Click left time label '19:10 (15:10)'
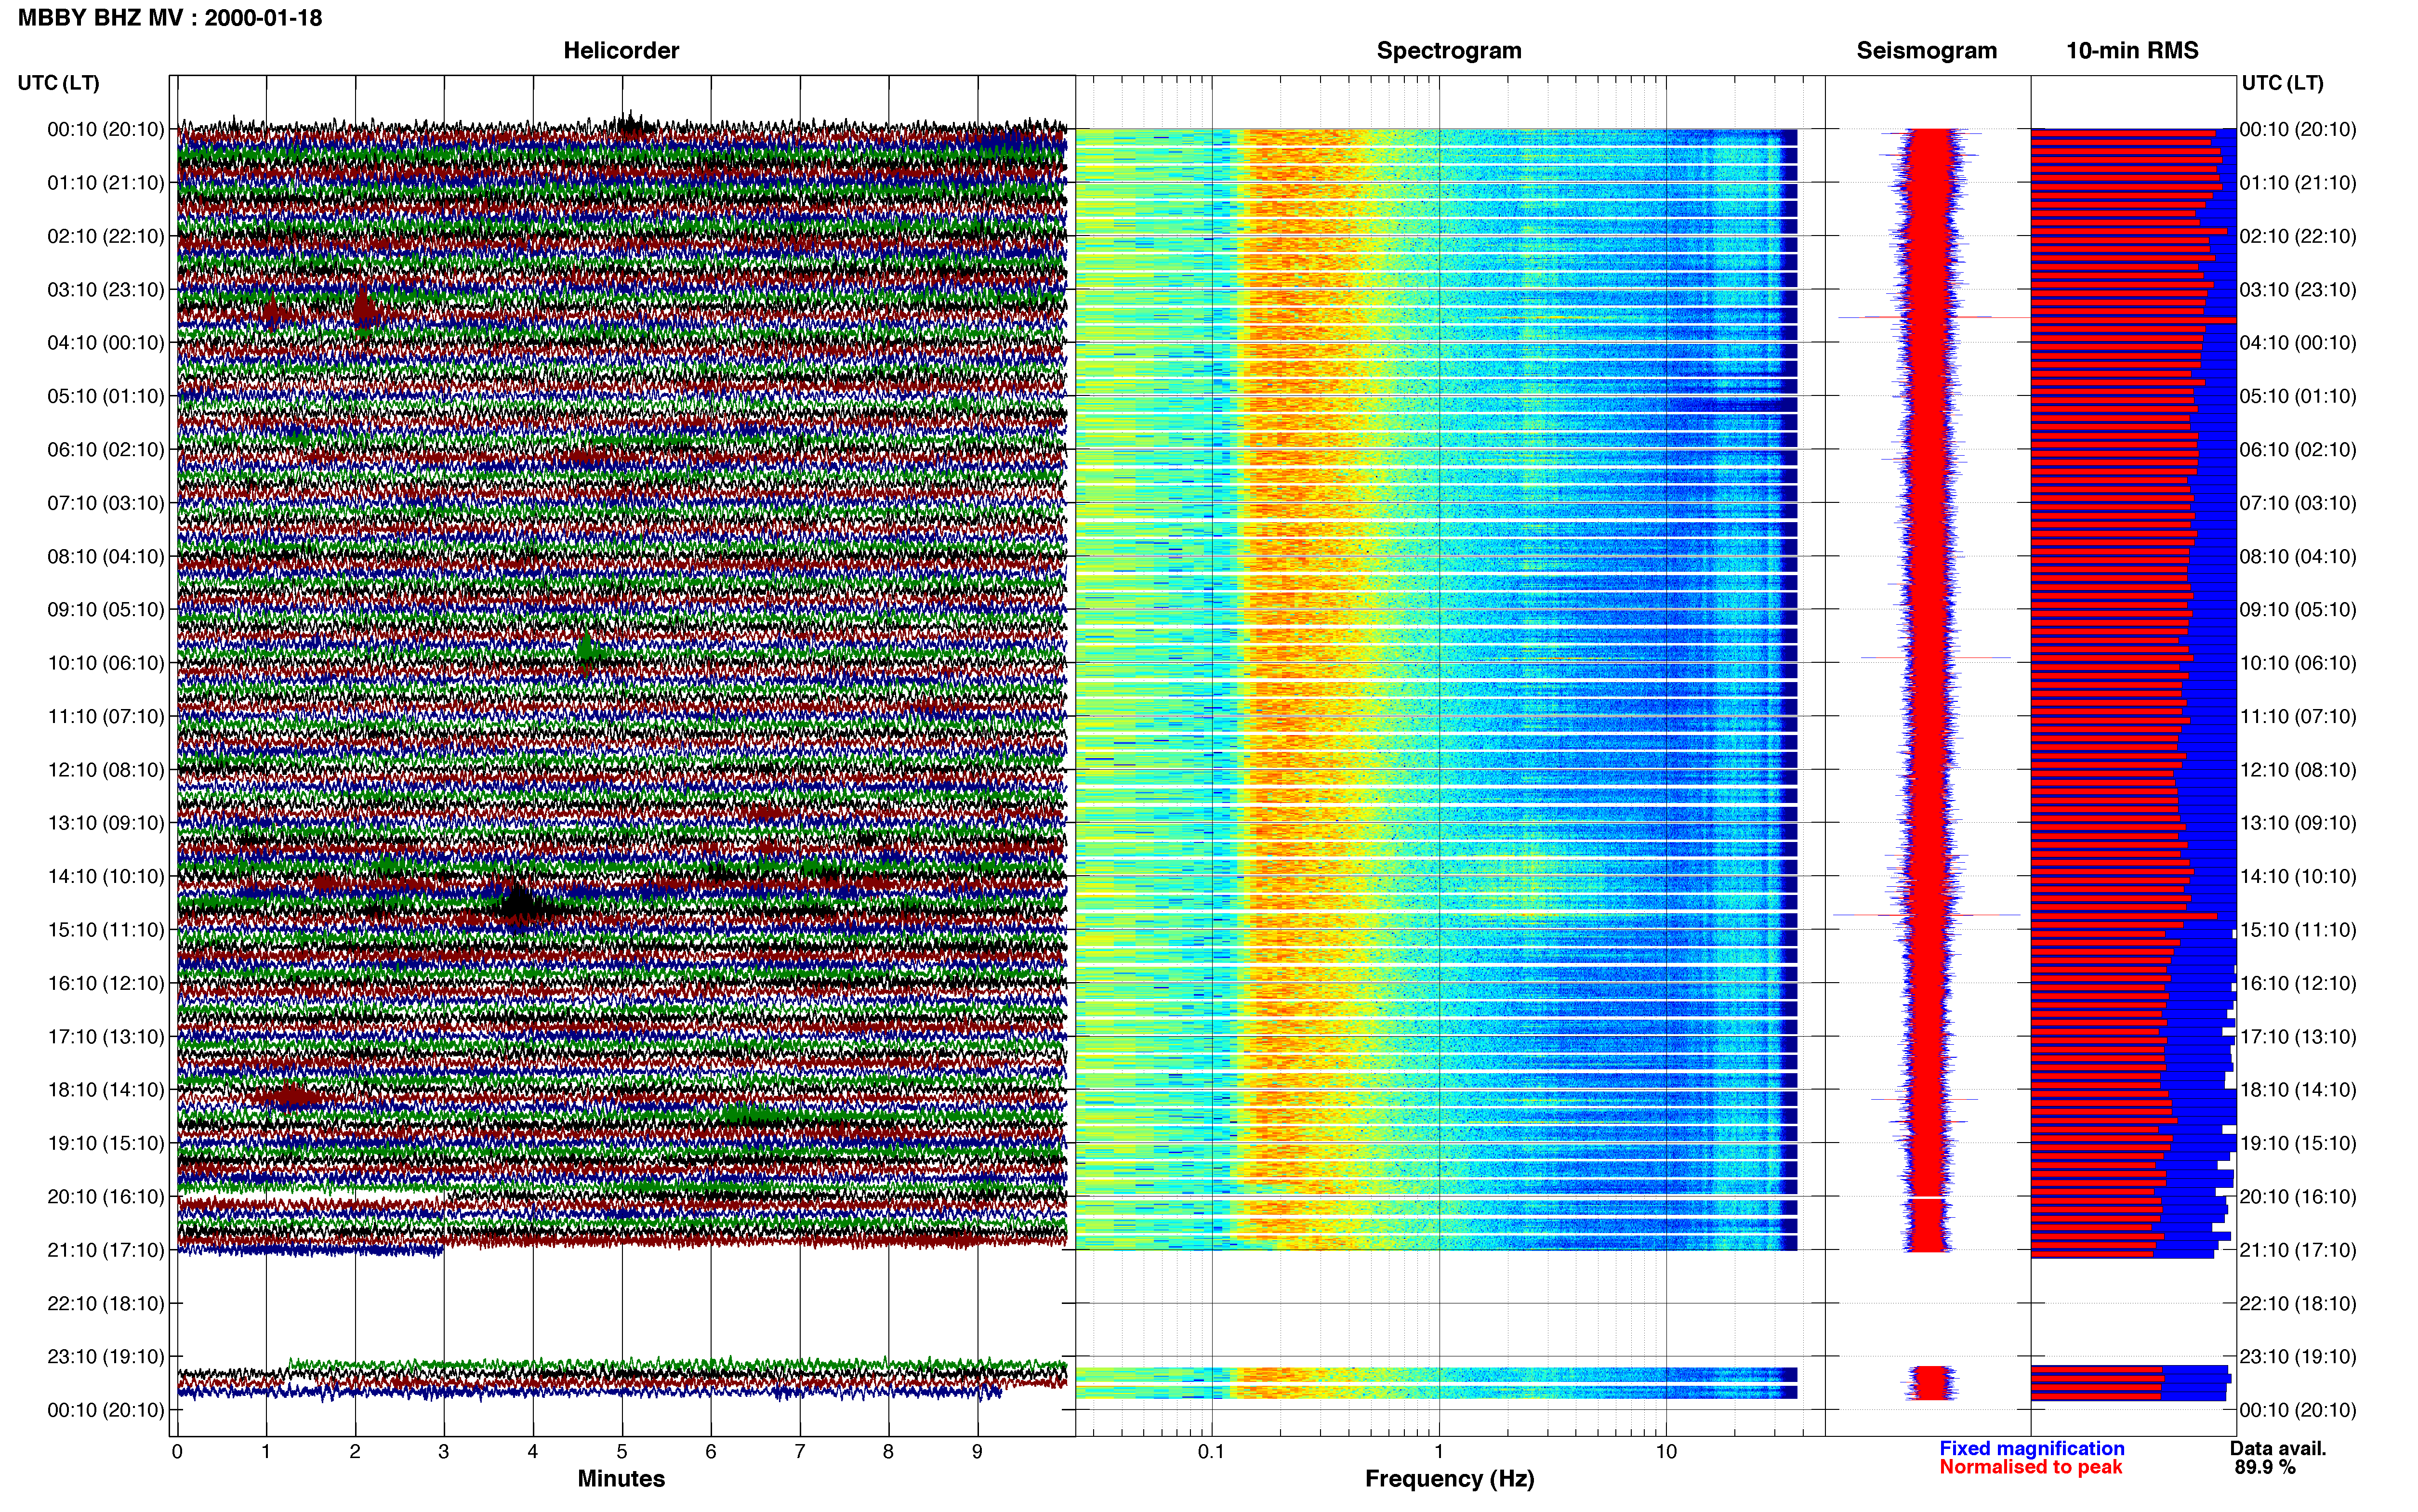 106,1143
